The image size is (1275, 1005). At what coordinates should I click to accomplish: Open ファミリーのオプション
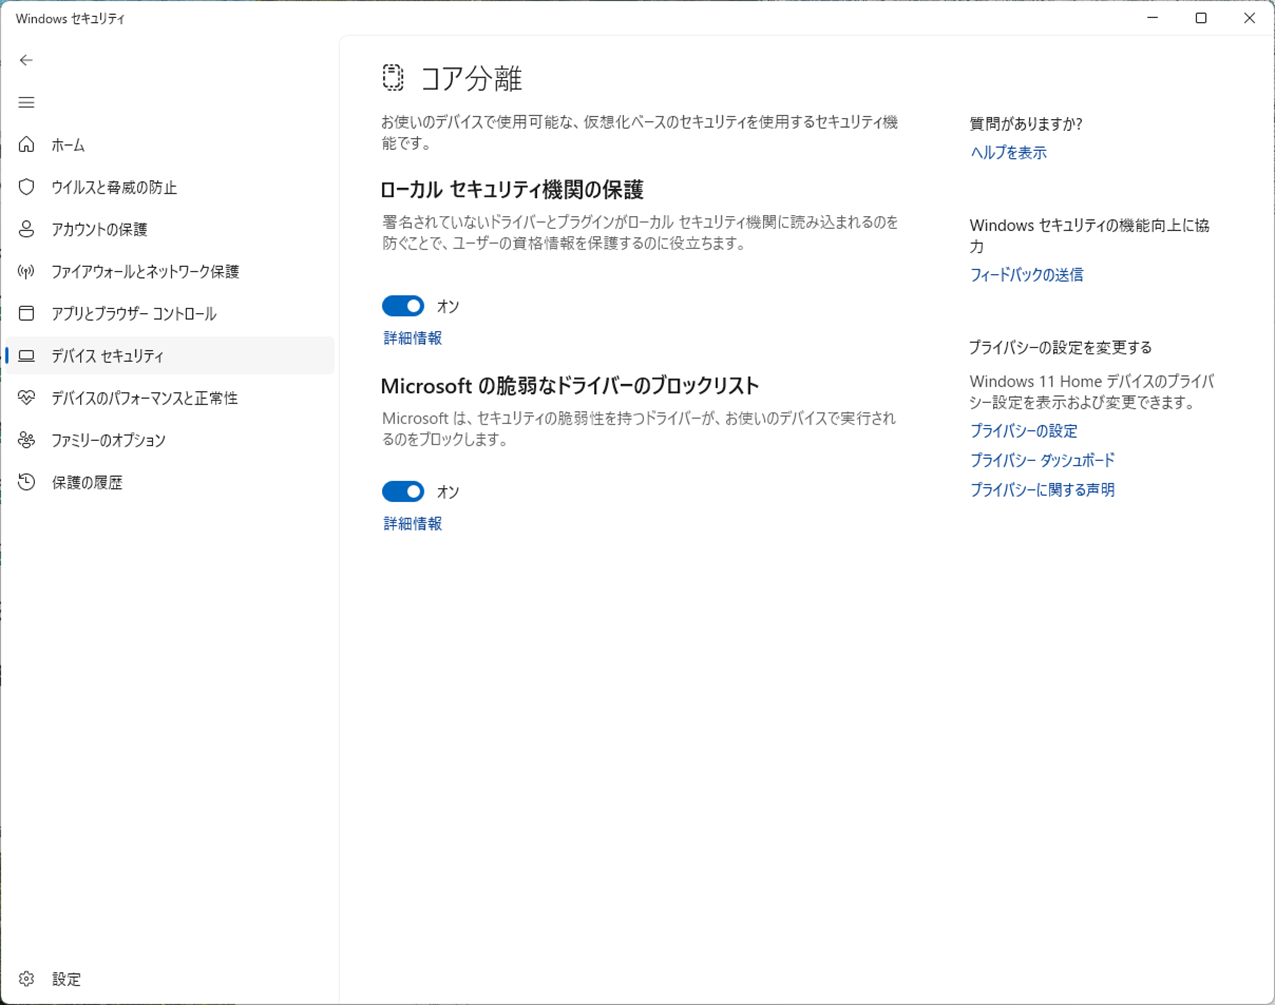[x=170, y=440]
